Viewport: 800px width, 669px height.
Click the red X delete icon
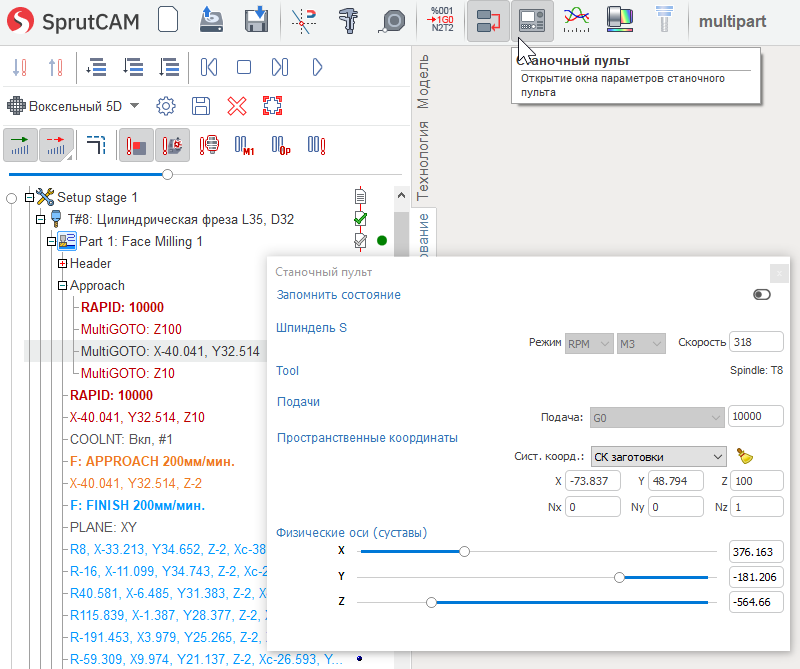coord(237,105)
